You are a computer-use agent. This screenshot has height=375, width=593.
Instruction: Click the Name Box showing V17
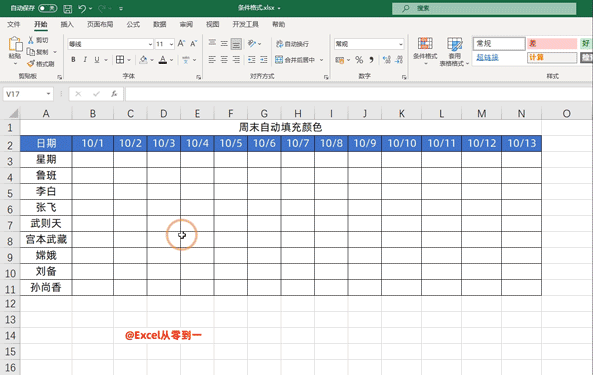pyautogui.click(x=28, y=94)
